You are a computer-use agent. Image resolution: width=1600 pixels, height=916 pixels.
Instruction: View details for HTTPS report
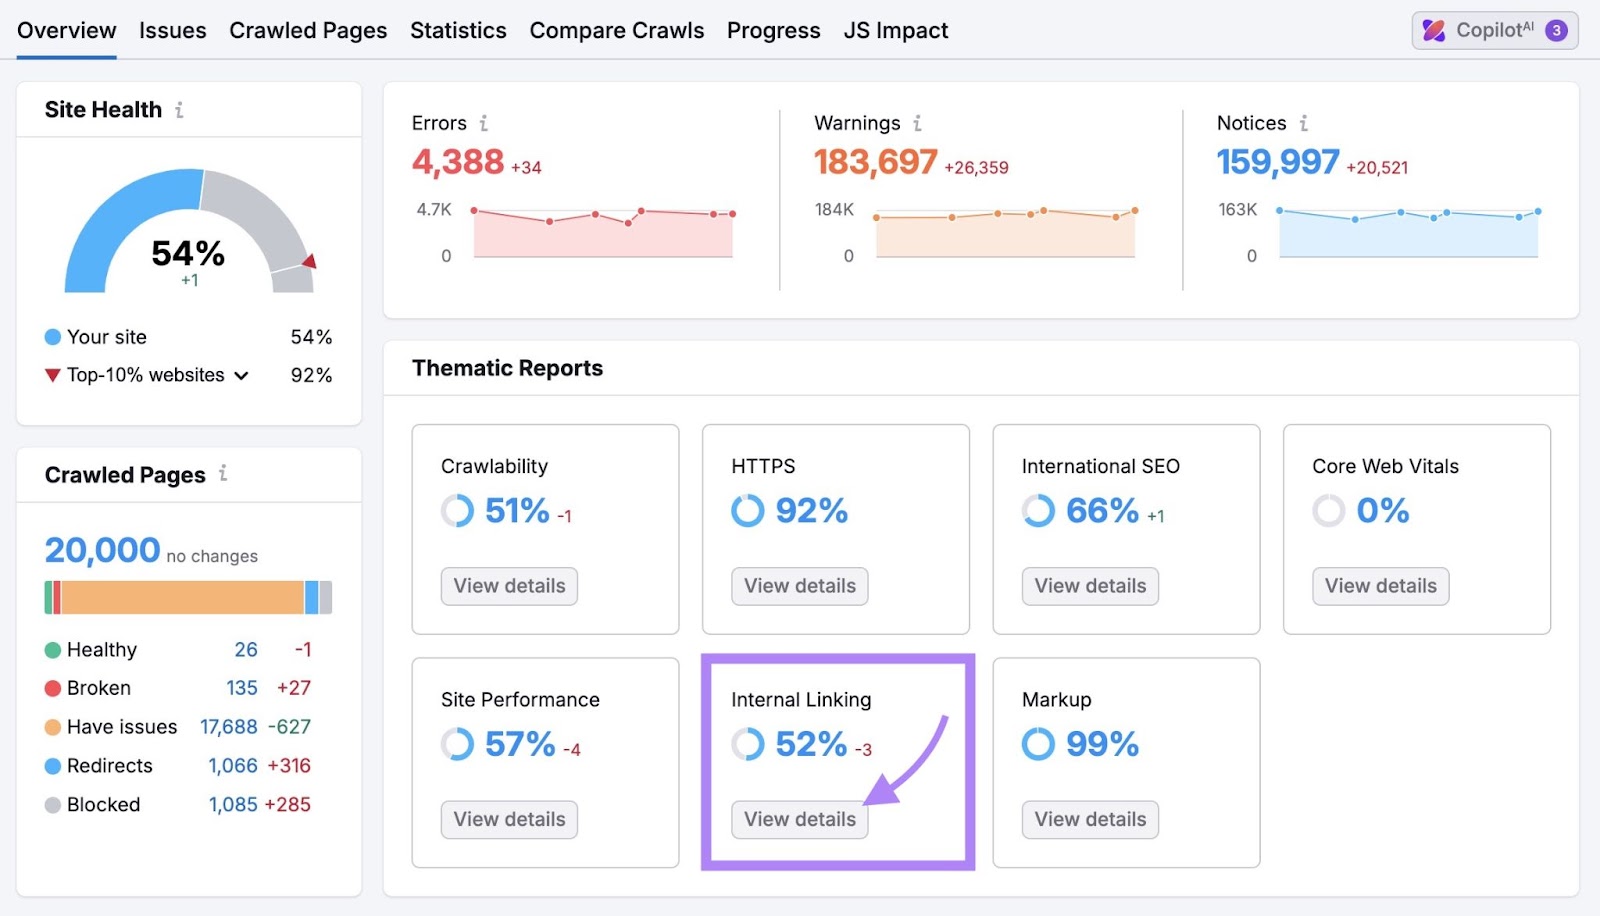tap(799, 586)
